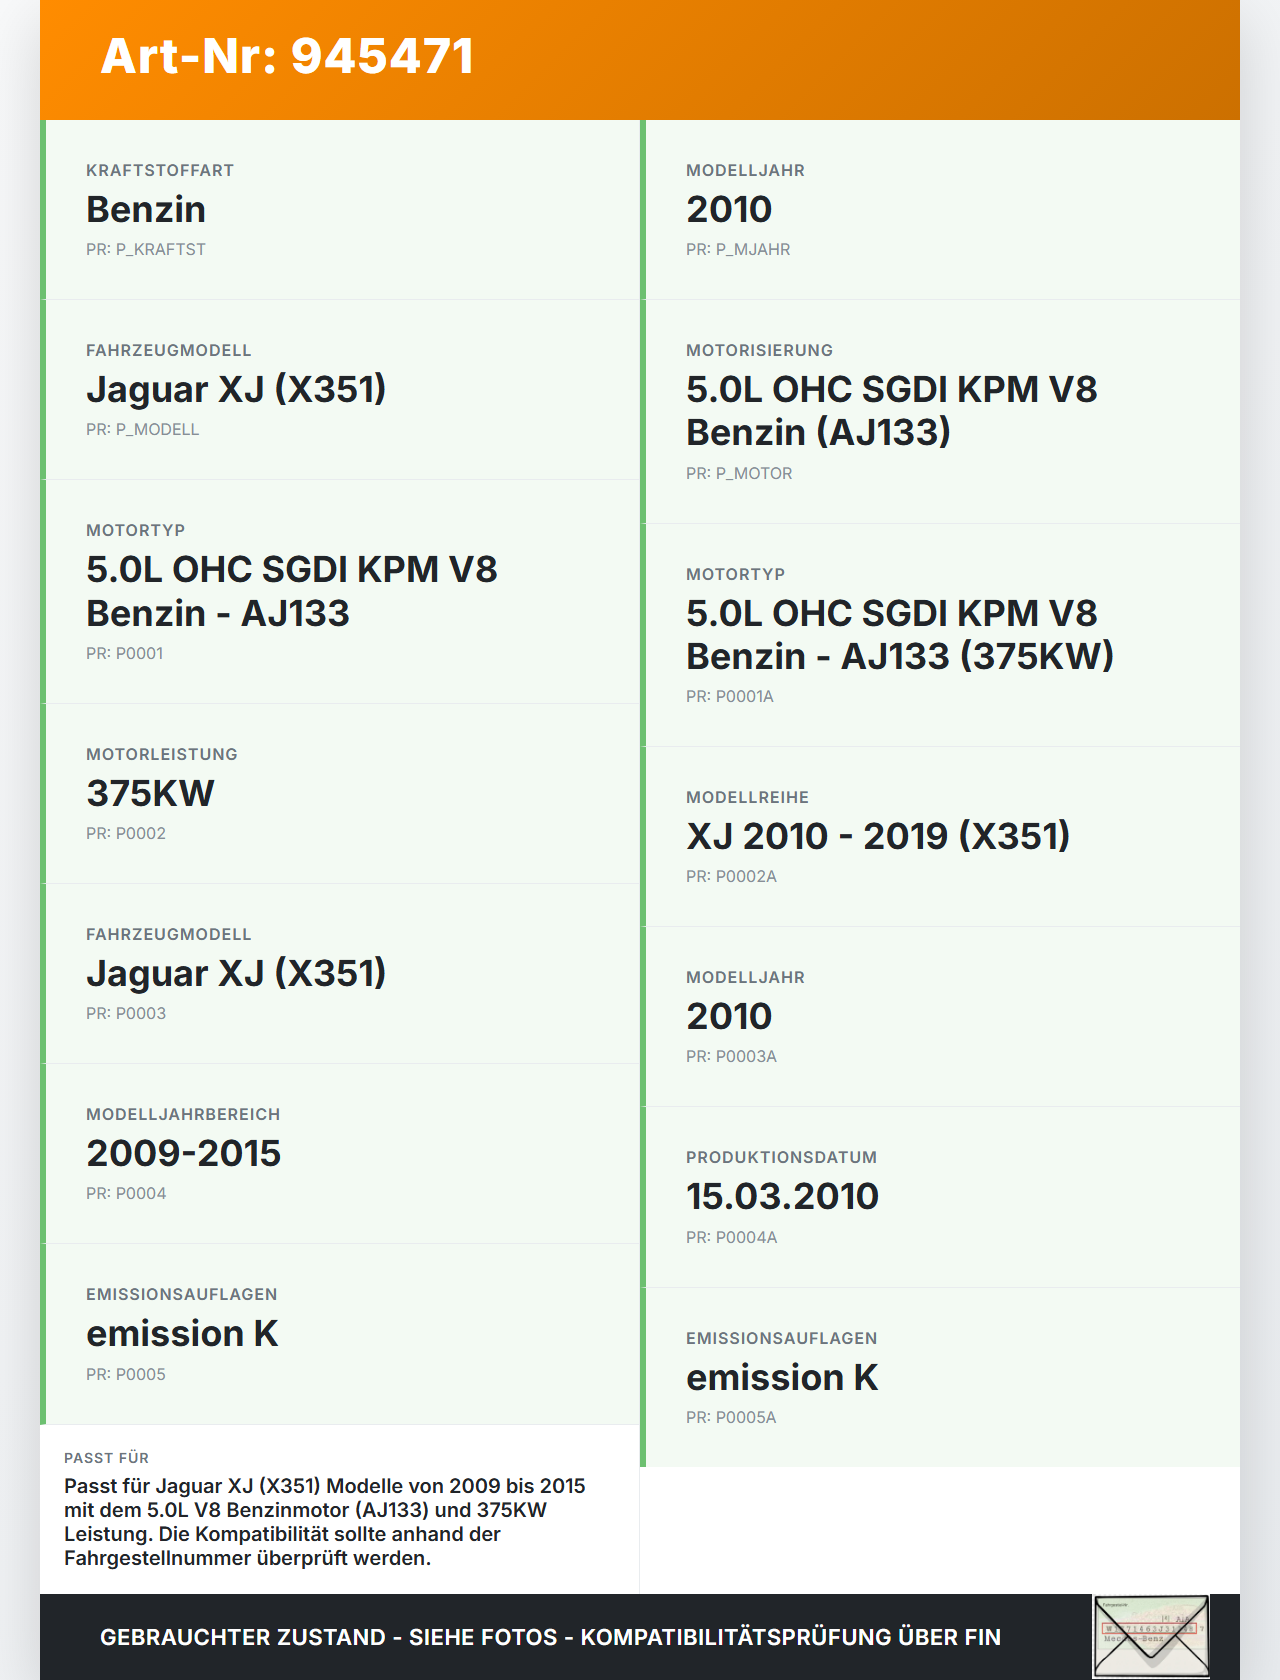Click the PR: P0004A code label
This screenshot has width=1280, height=1680.
pos(731,1237)
